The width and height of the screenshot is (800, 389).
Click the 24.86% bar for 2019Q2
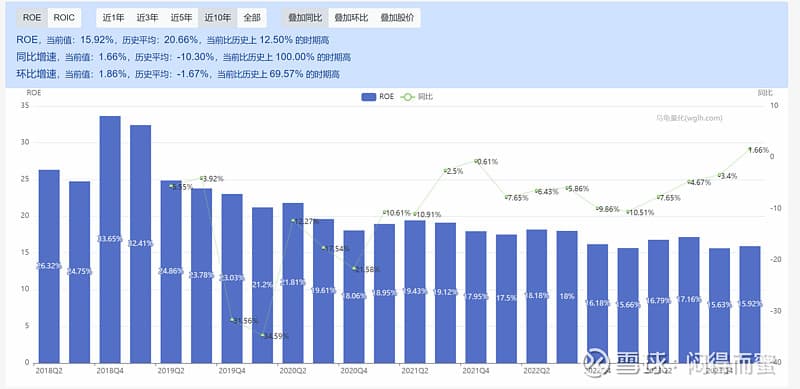pos(171,272)
